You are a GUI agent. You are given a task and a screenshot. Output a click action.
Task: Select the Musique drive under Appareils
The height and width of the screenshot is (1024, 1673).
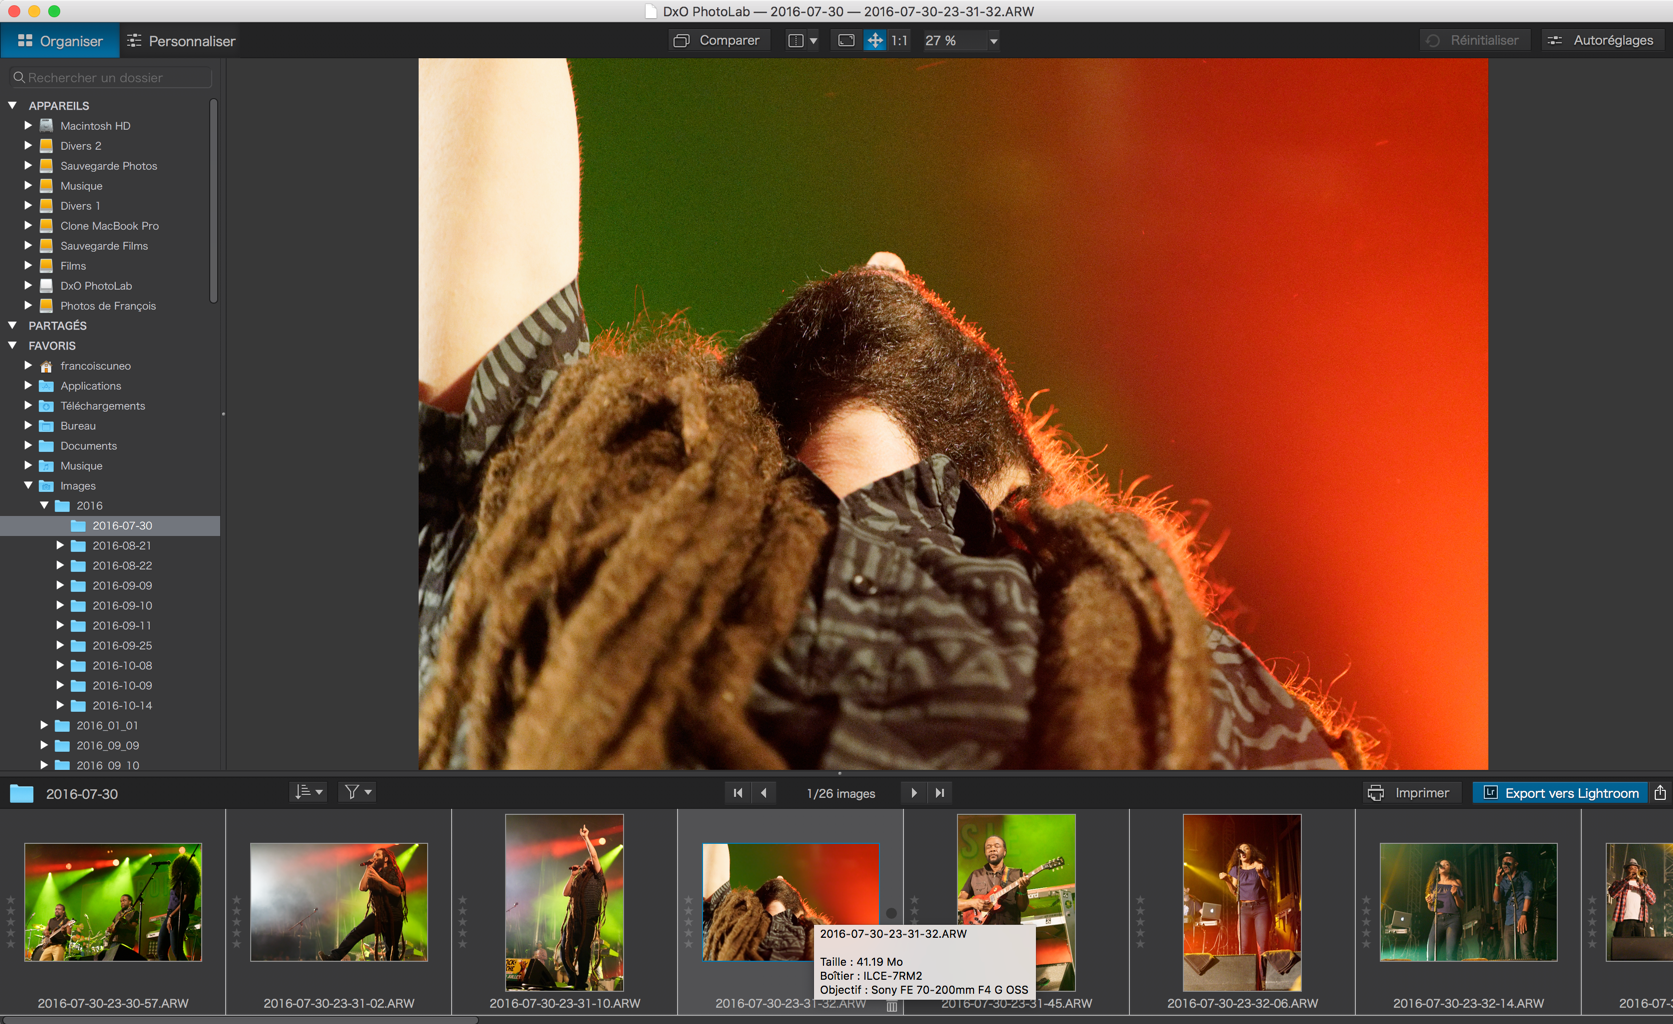81,186
